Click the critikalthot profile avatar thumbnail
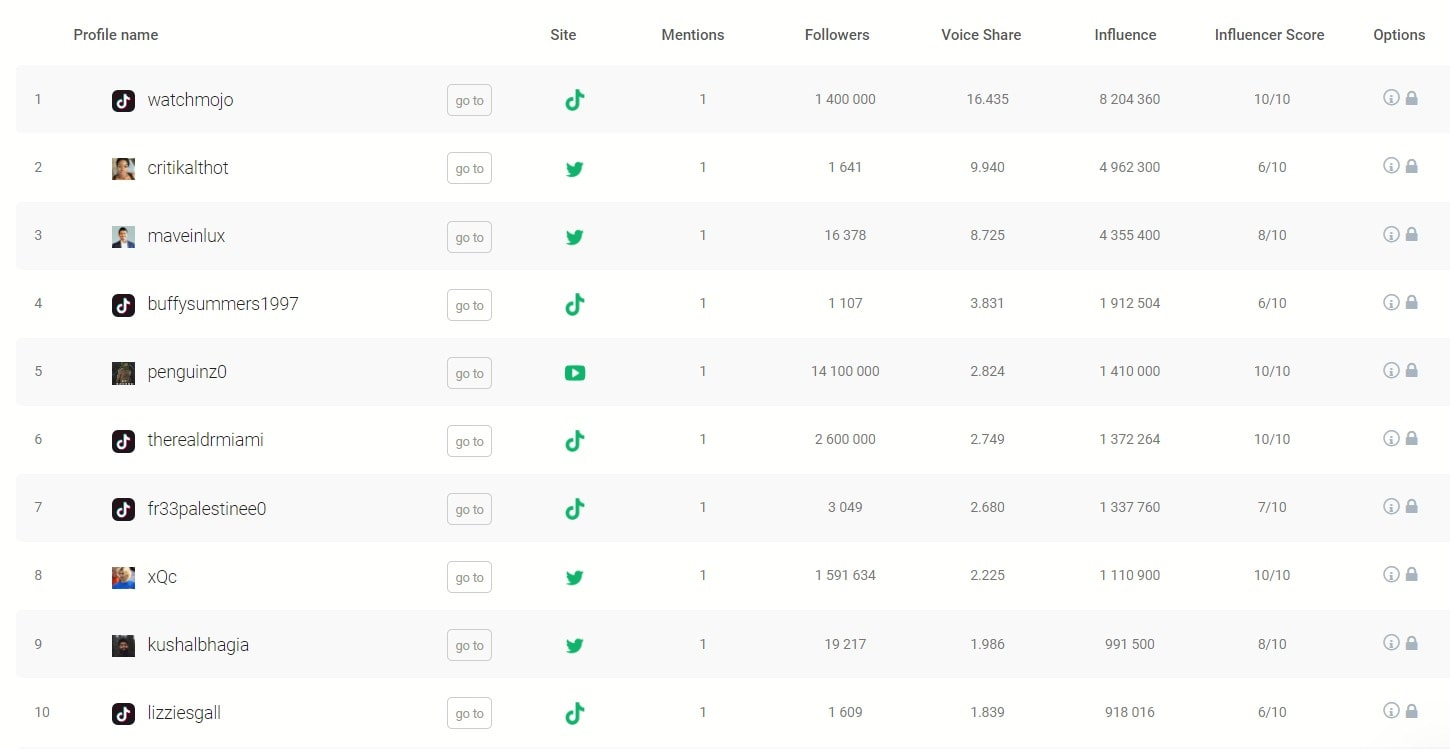This screenshot has width=1450, height=749. 123,169
